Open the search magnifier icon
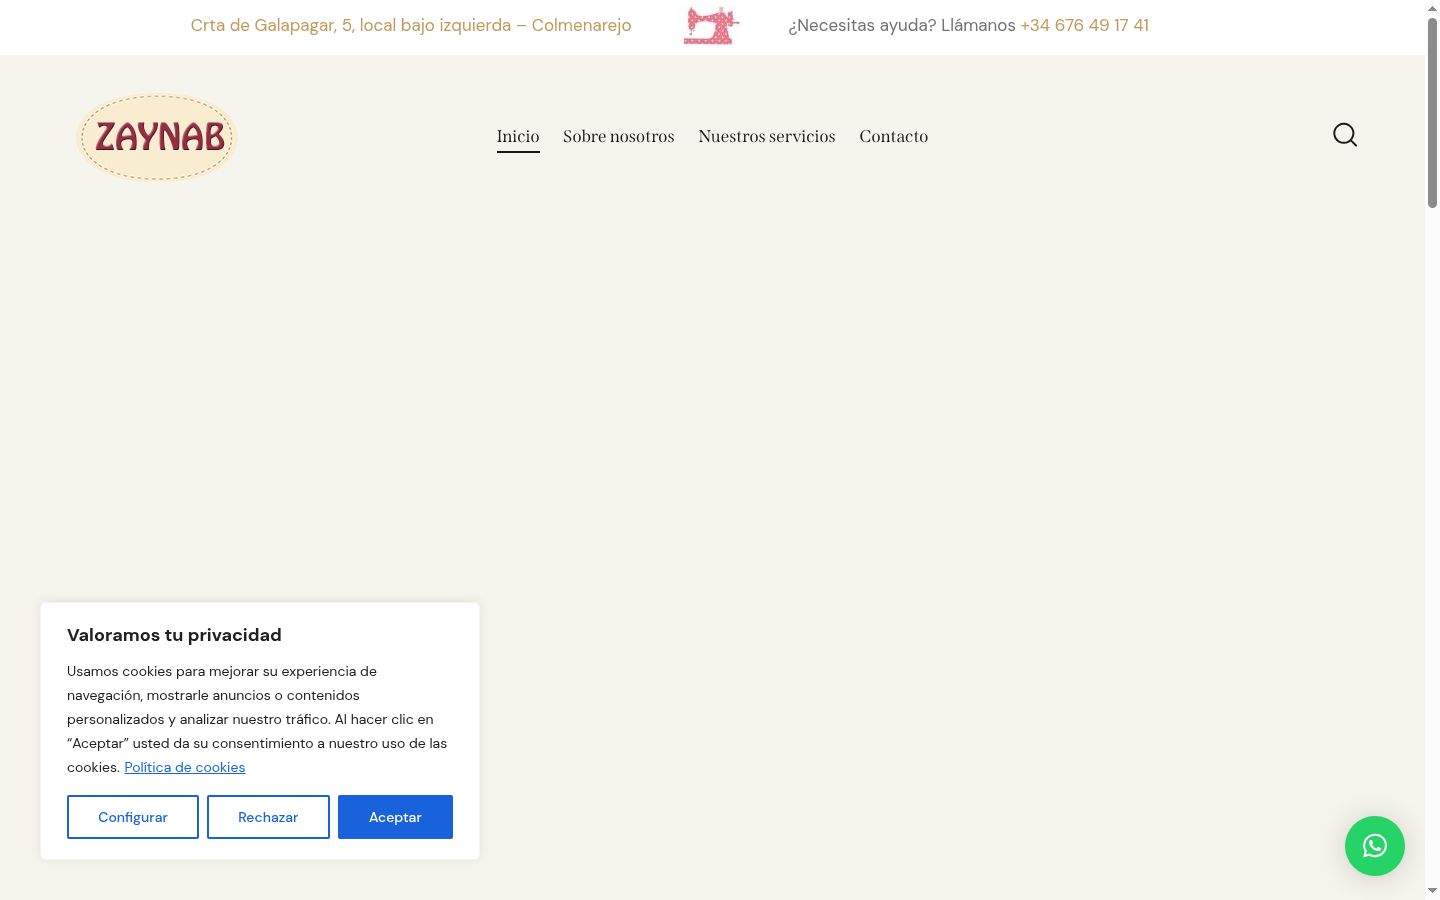1440x900 pixels. coord(1345,135)
